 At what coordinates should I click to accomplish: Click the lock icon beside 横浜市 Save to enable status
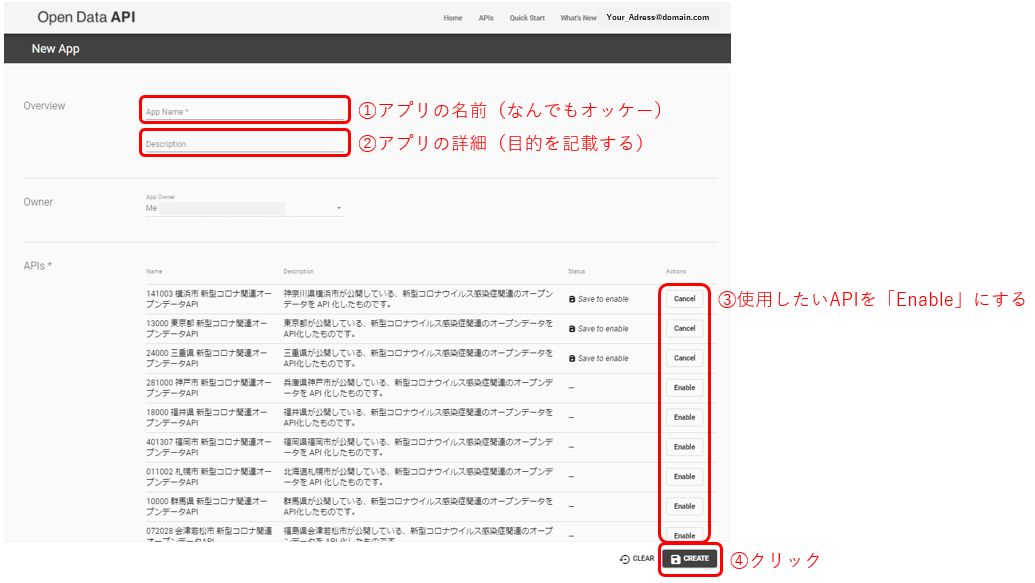tap(572, 298)
